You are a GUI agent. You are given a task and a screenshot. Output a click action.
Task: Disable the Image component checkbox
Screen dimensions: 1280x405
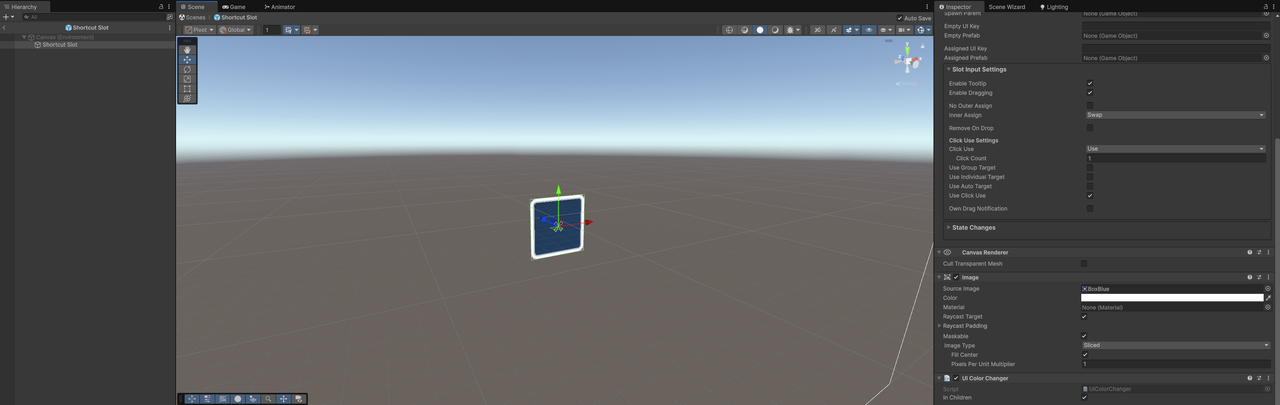click(956, 277)
